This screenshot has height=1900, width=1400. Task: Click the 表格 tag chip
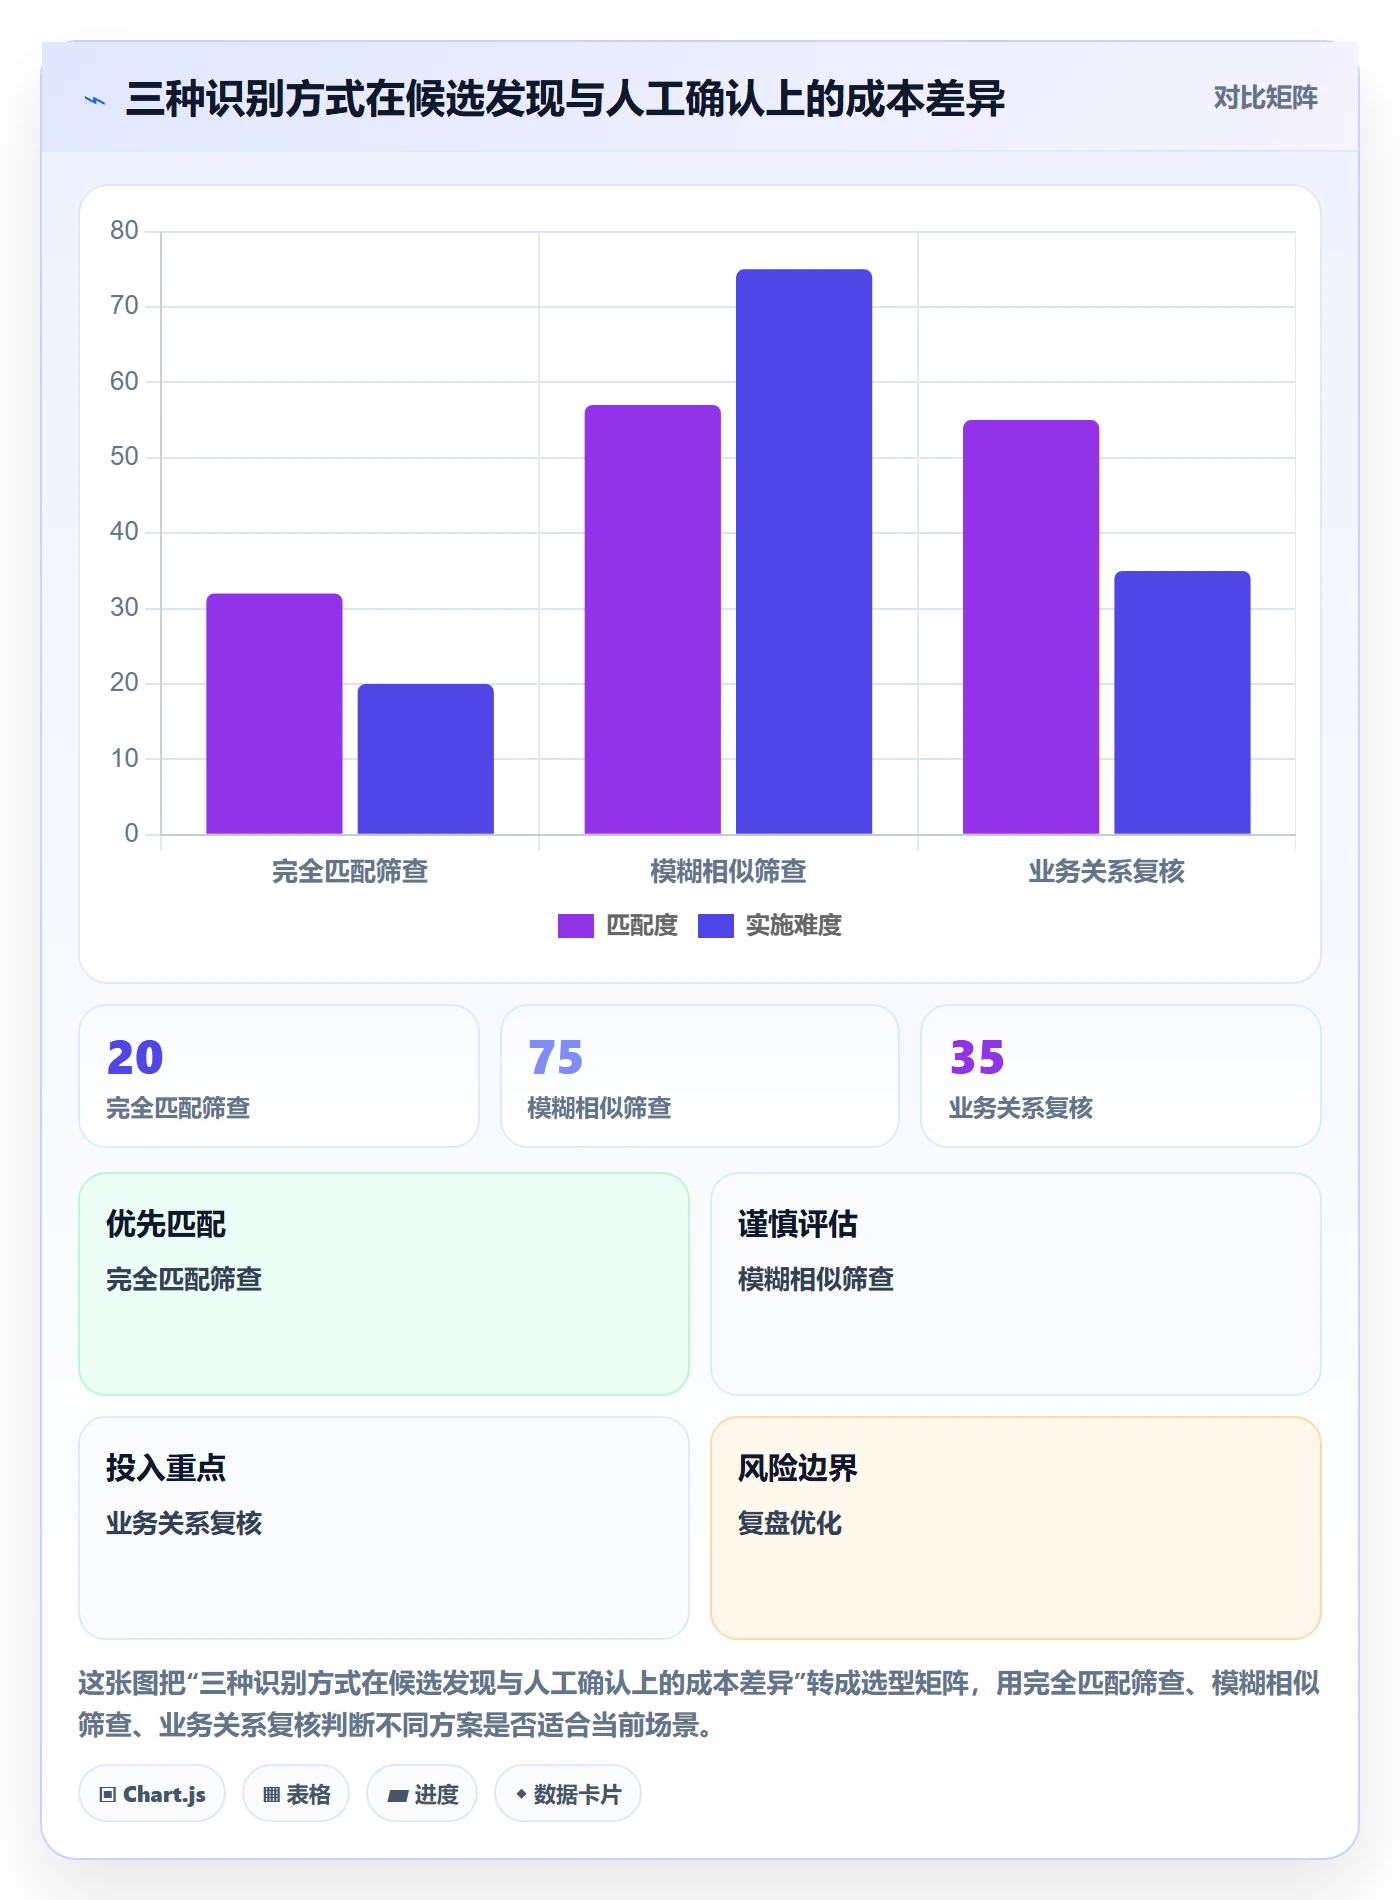296,1794
